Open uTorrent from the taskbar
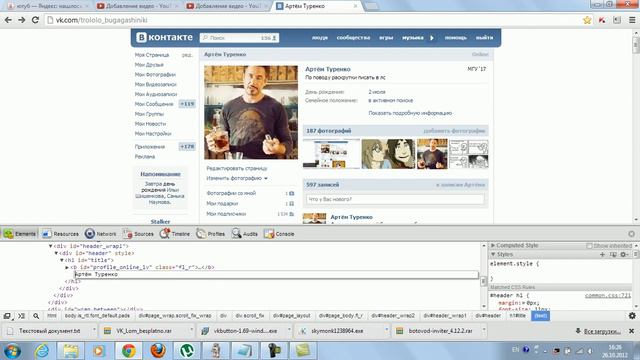 point(187,351)
